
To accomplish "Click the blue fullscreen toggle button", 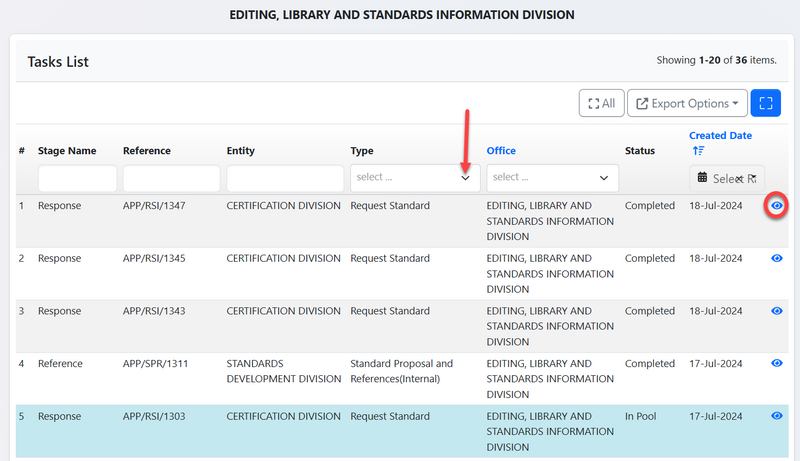I will point(765,103).
